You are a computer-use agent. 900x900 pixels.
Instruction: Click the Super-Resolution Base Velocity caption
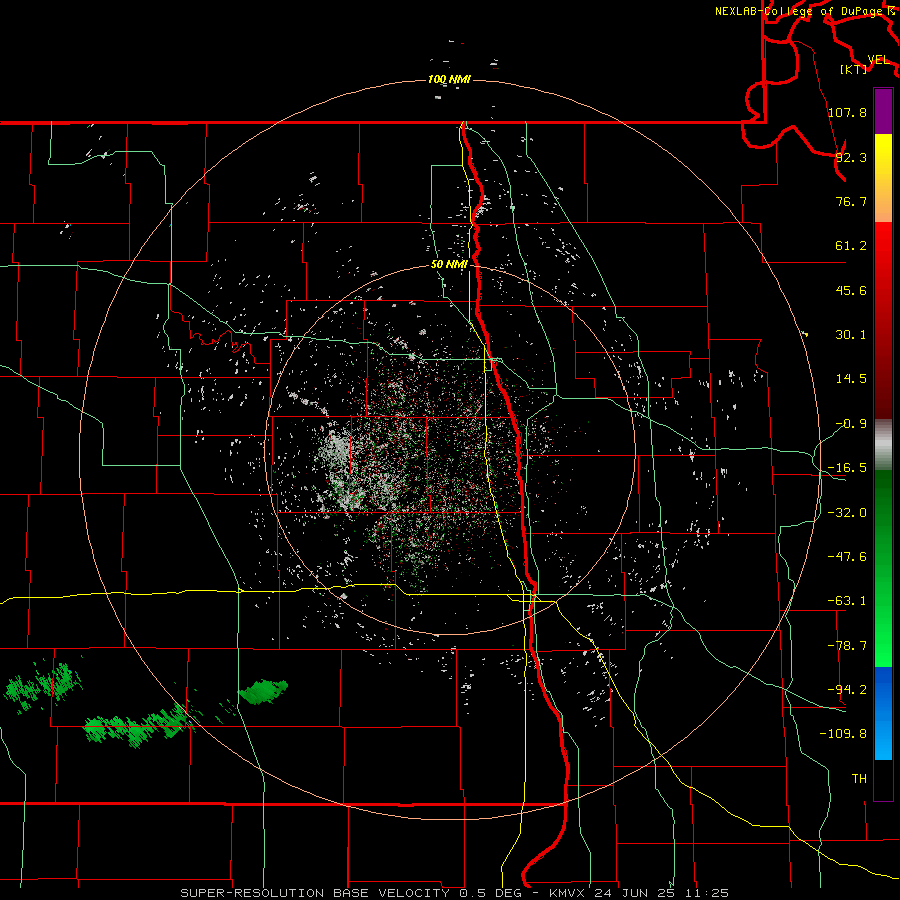click(x=455, y=893)
